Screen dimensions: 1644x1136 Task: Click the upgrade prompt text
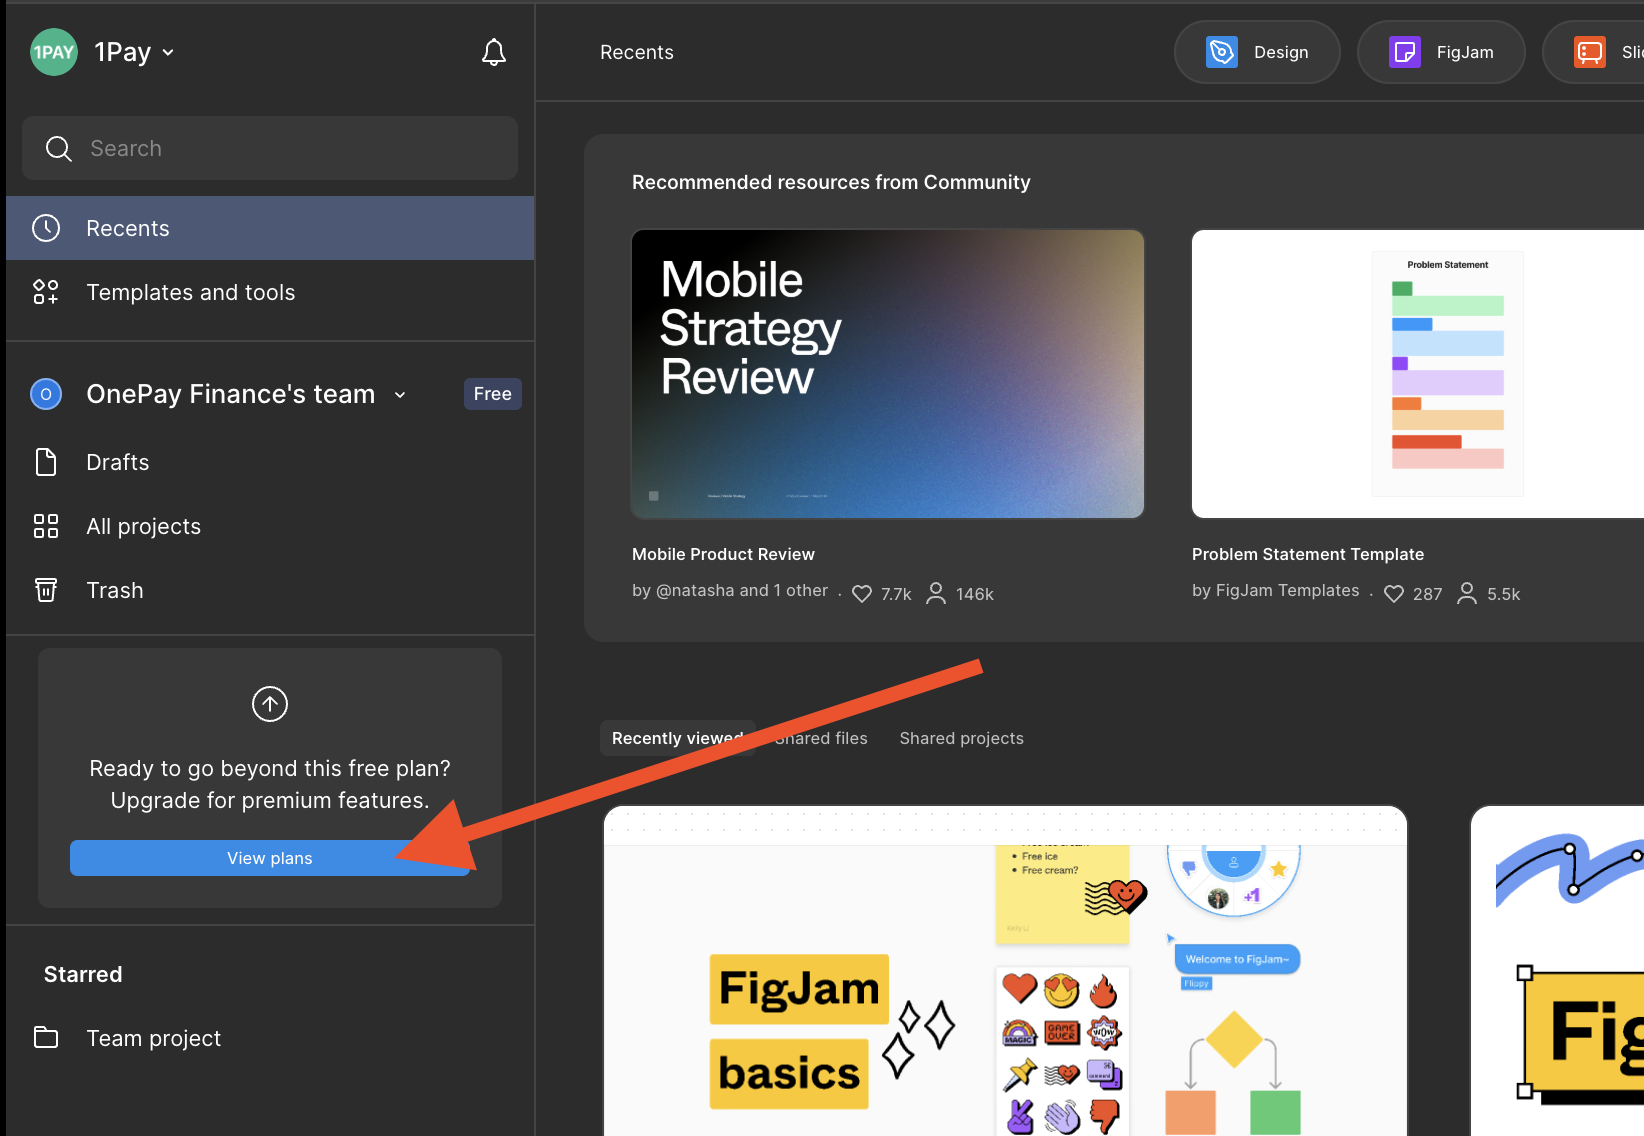coord(270,784)
